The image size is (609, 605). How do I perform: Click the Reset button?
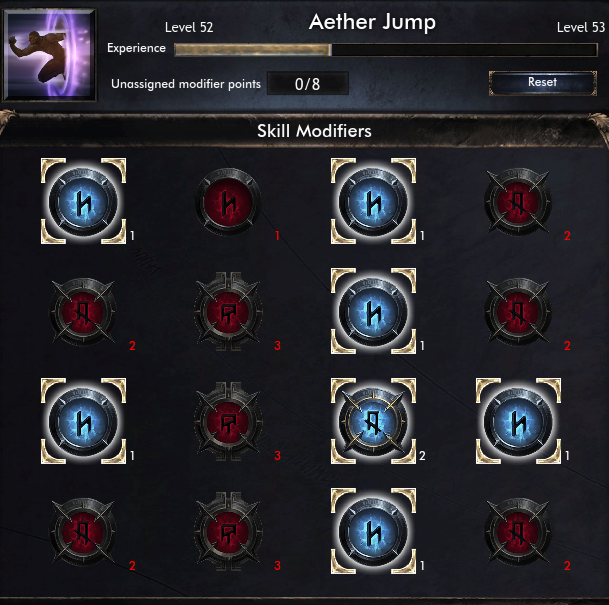tap(543, 83)
